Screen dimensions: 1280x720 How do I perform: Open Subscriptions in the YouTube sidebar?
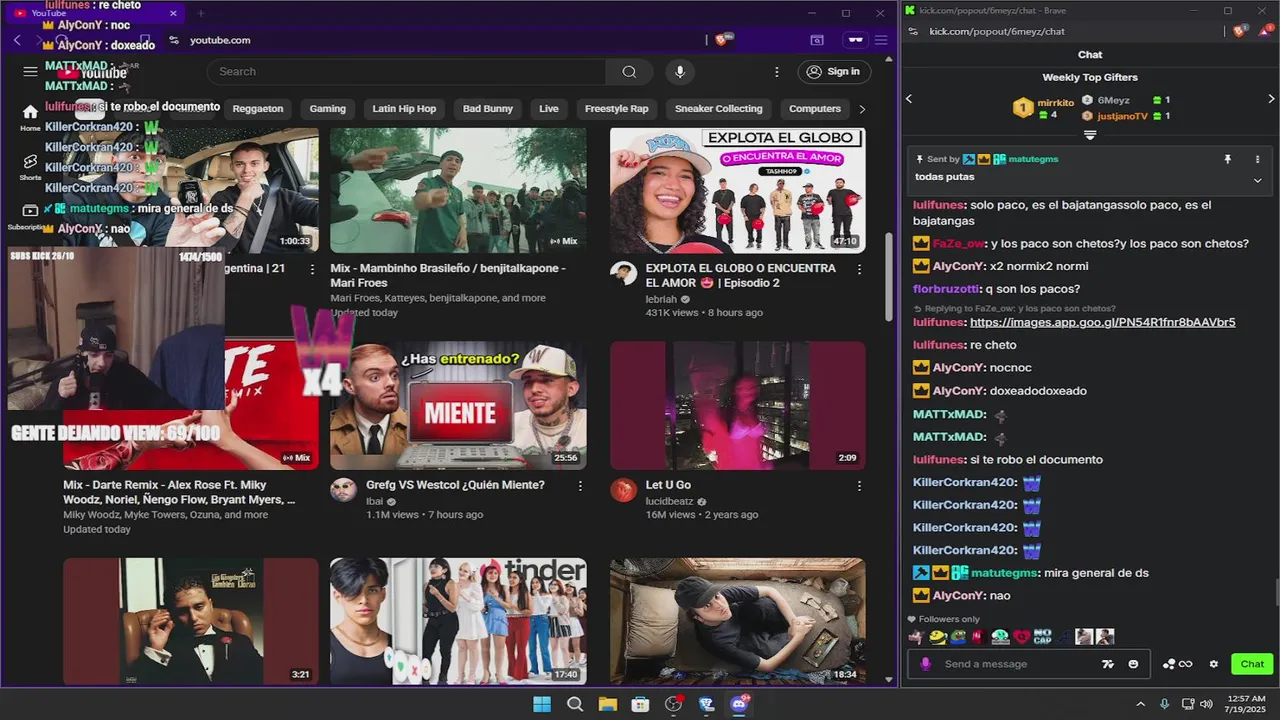click(30, 216)
